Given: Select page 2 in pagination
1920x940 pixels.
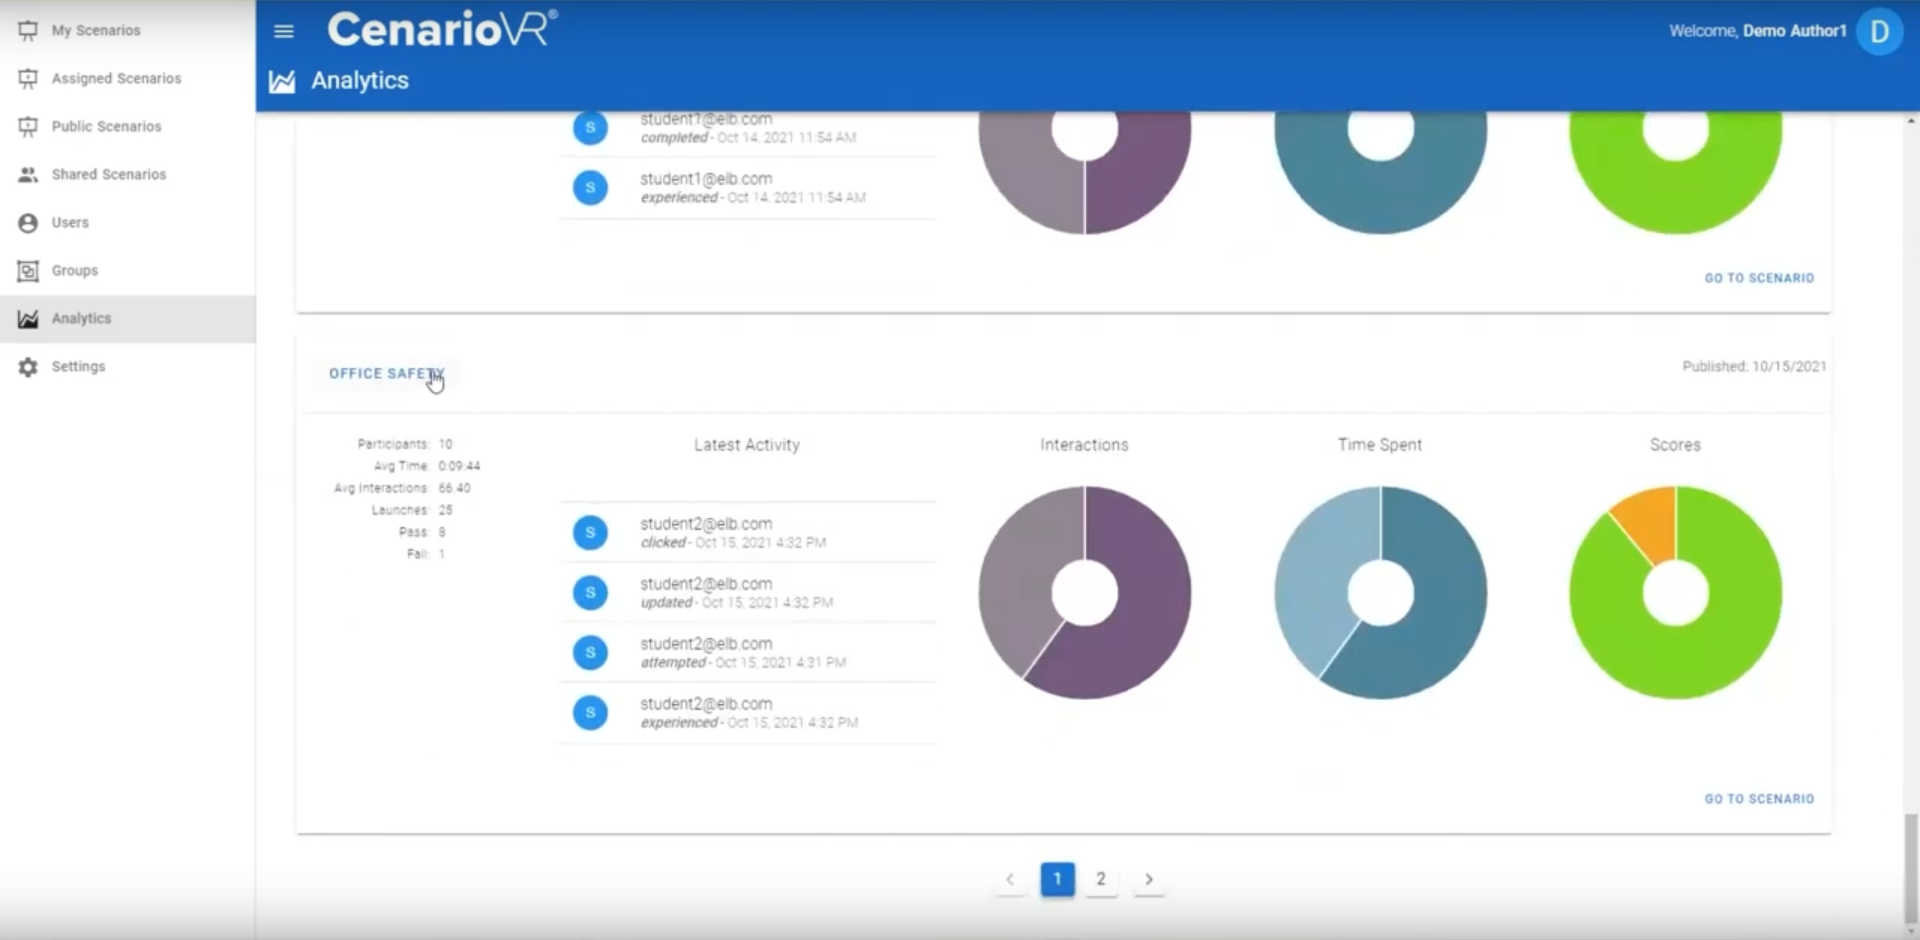Looking at the screenshot, I should [1101, 879].
